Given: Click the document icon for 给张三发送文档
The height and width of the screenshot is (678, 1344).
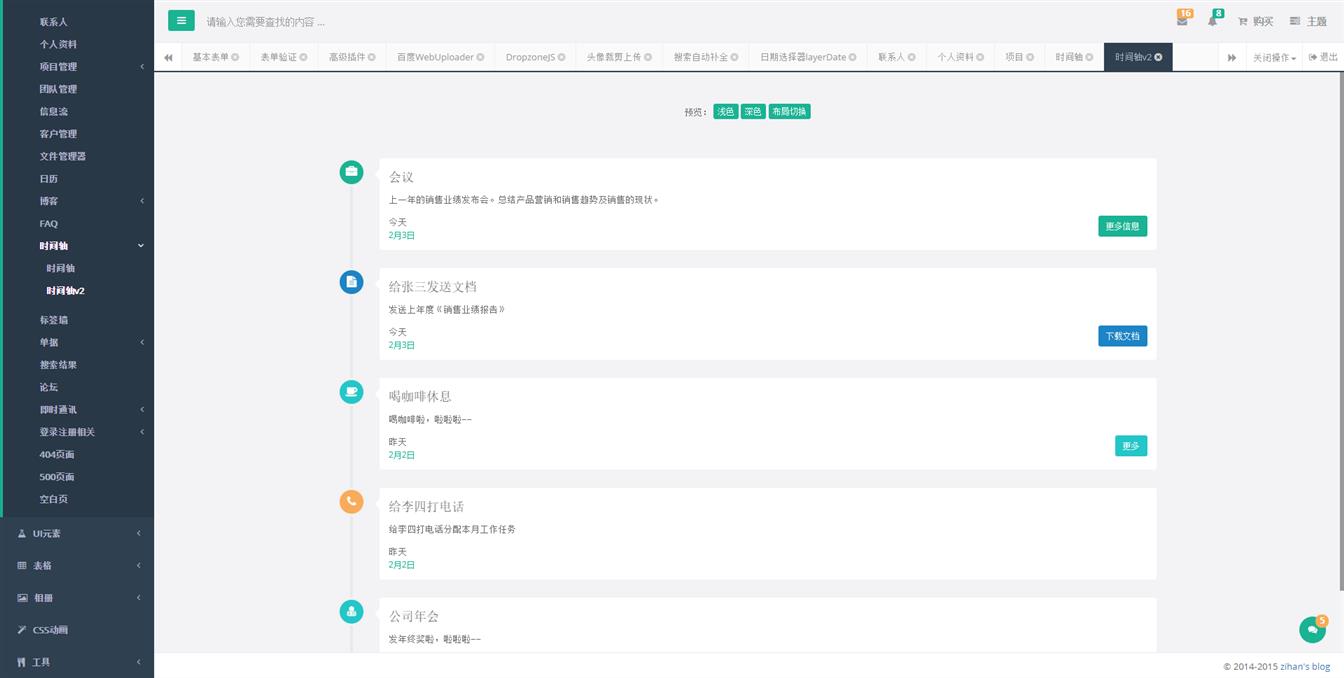Looking at the screenshot, I should [x=351, y=282].
